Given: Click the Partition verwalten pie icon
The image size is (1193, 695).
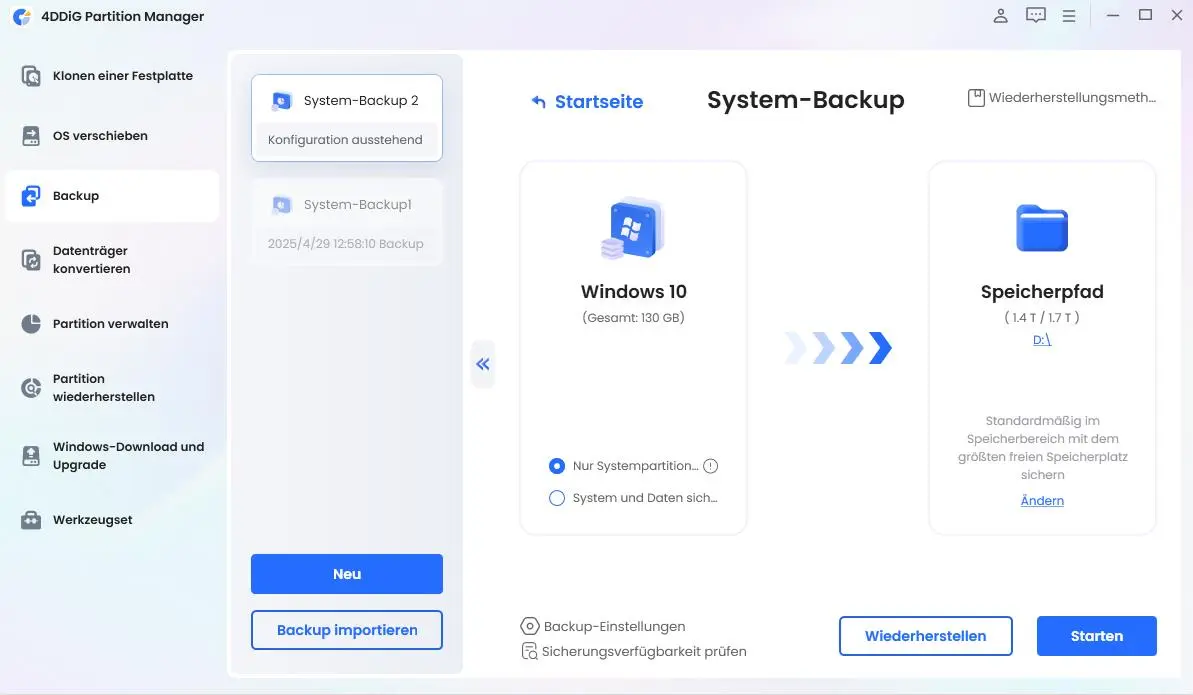Looking at the screenshot, I should point(30,324).
